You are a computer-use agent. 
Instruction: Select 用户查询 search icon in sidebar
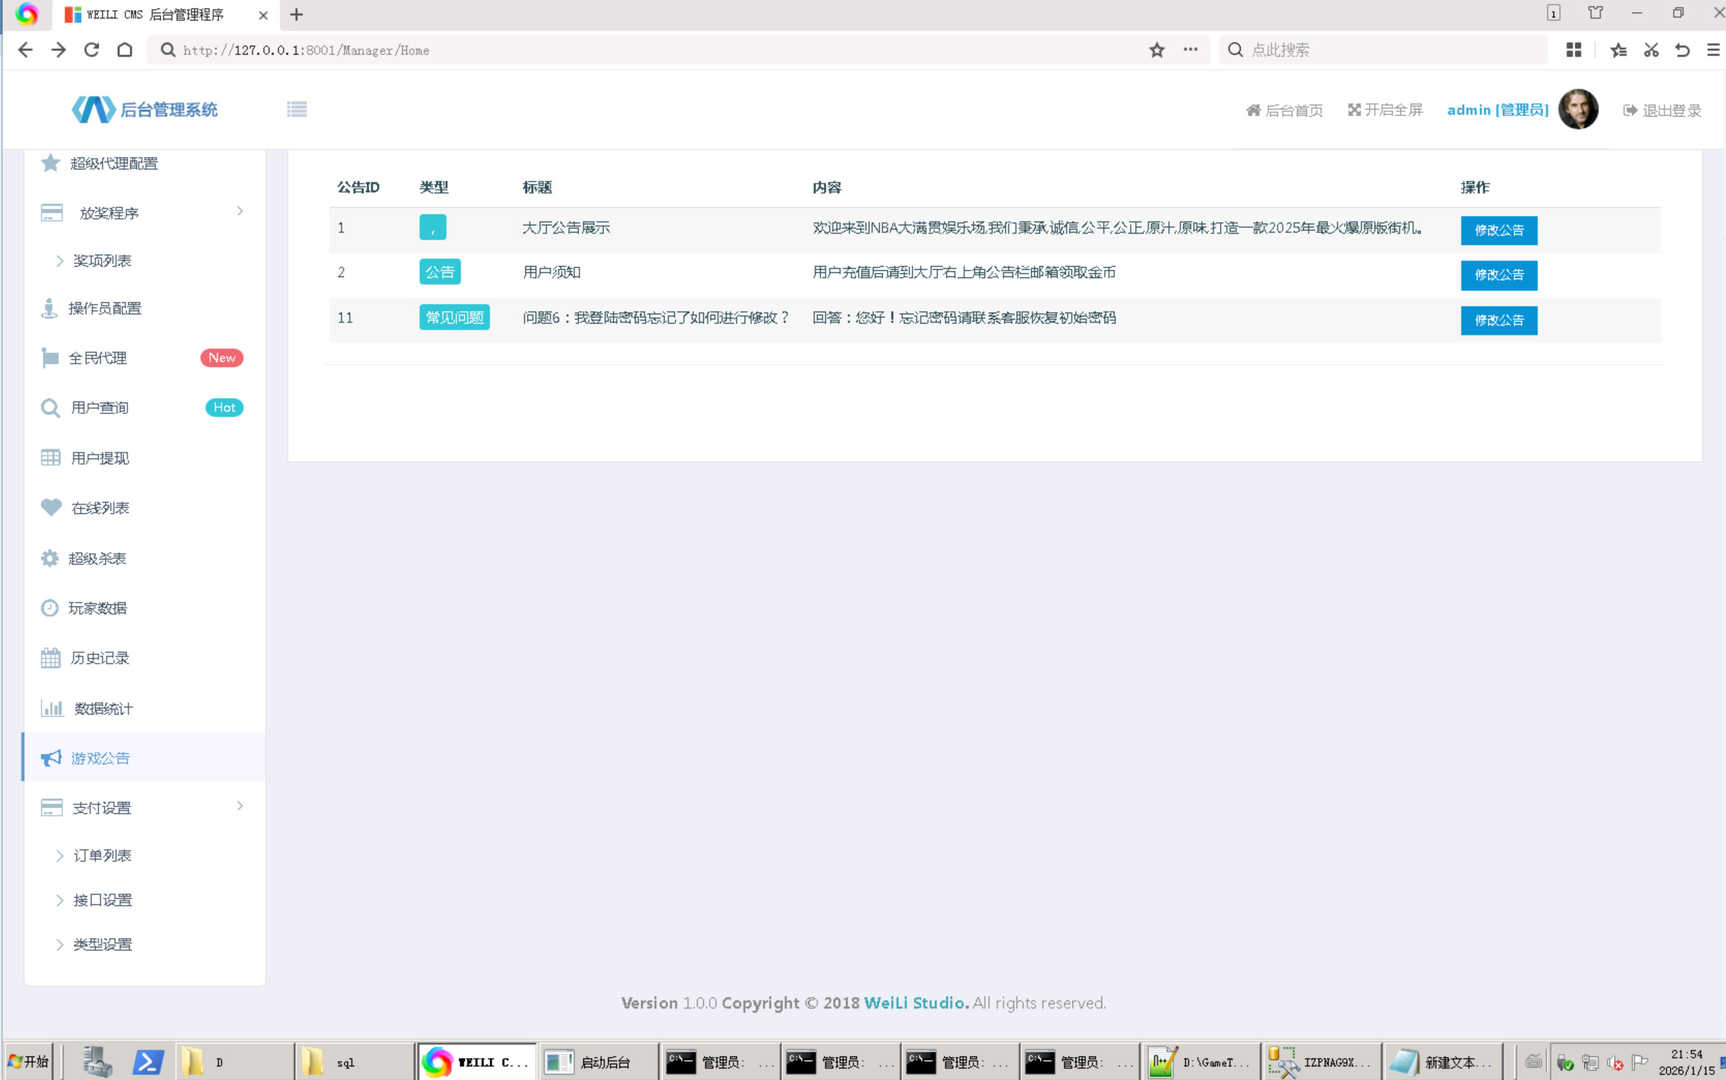pos(50,408)
